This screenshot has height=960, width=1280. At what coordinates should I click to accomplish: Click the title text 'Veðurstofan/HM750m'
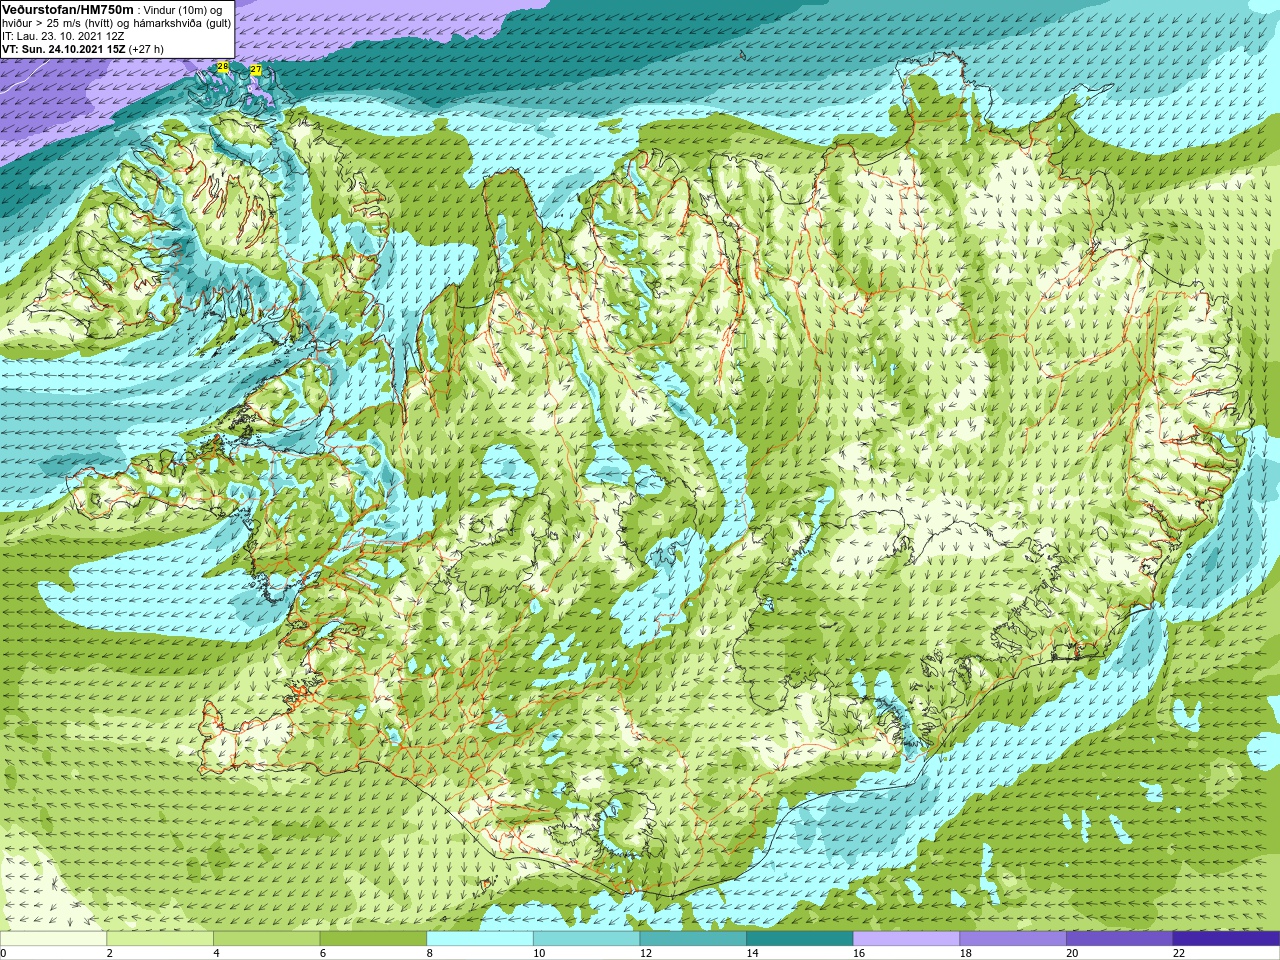(x=68, y=10)
